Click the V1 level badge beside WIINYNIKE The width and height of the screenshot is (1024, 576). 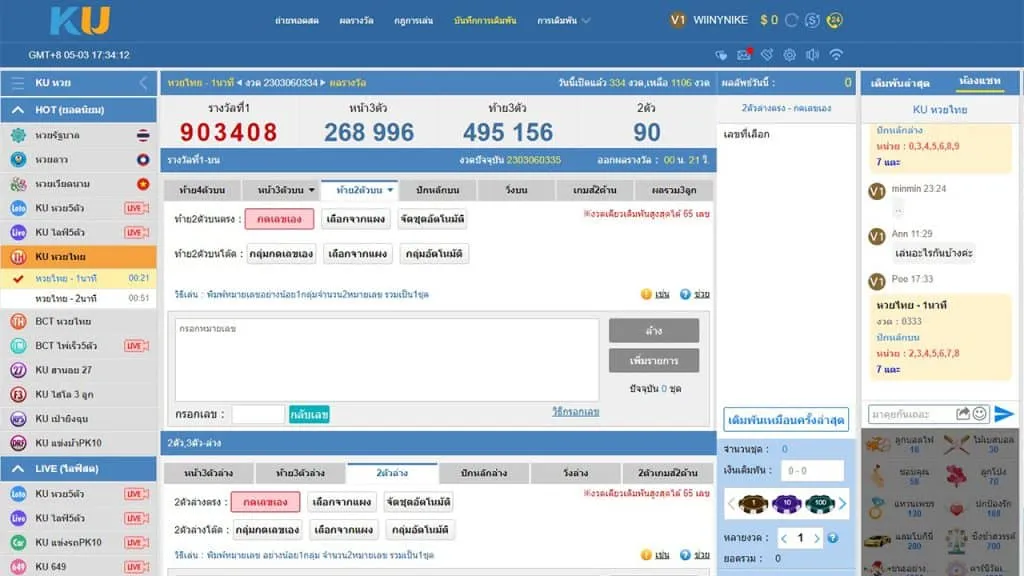(x=677, y=20)
